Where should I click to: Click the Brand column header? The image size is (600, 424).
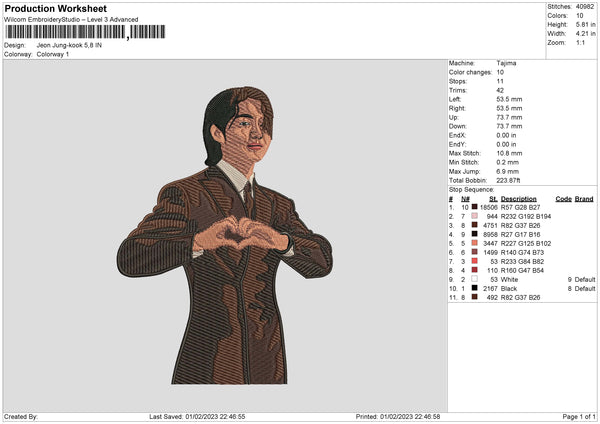pyautogui.click(x=584, y=199)
